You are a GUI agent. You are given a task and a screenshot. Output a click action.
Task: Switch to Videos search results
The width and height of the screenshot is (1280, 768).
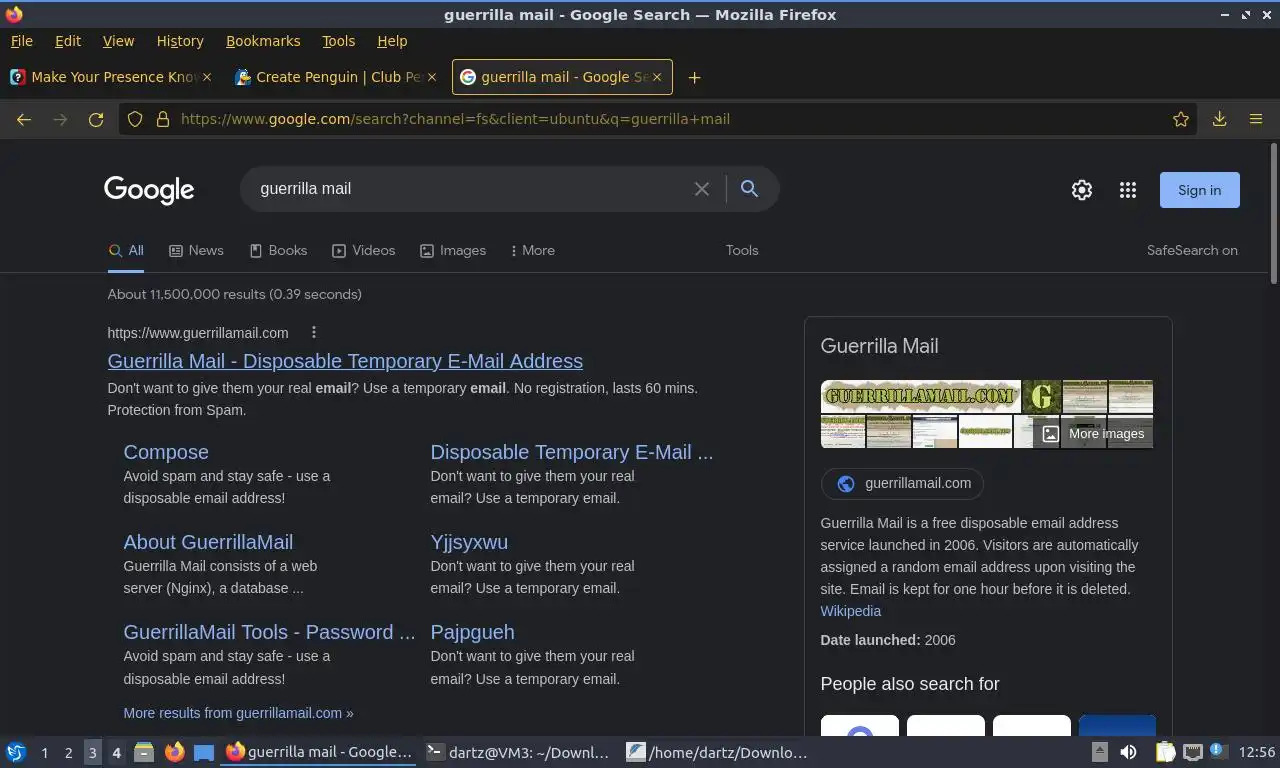click(364, 251)
